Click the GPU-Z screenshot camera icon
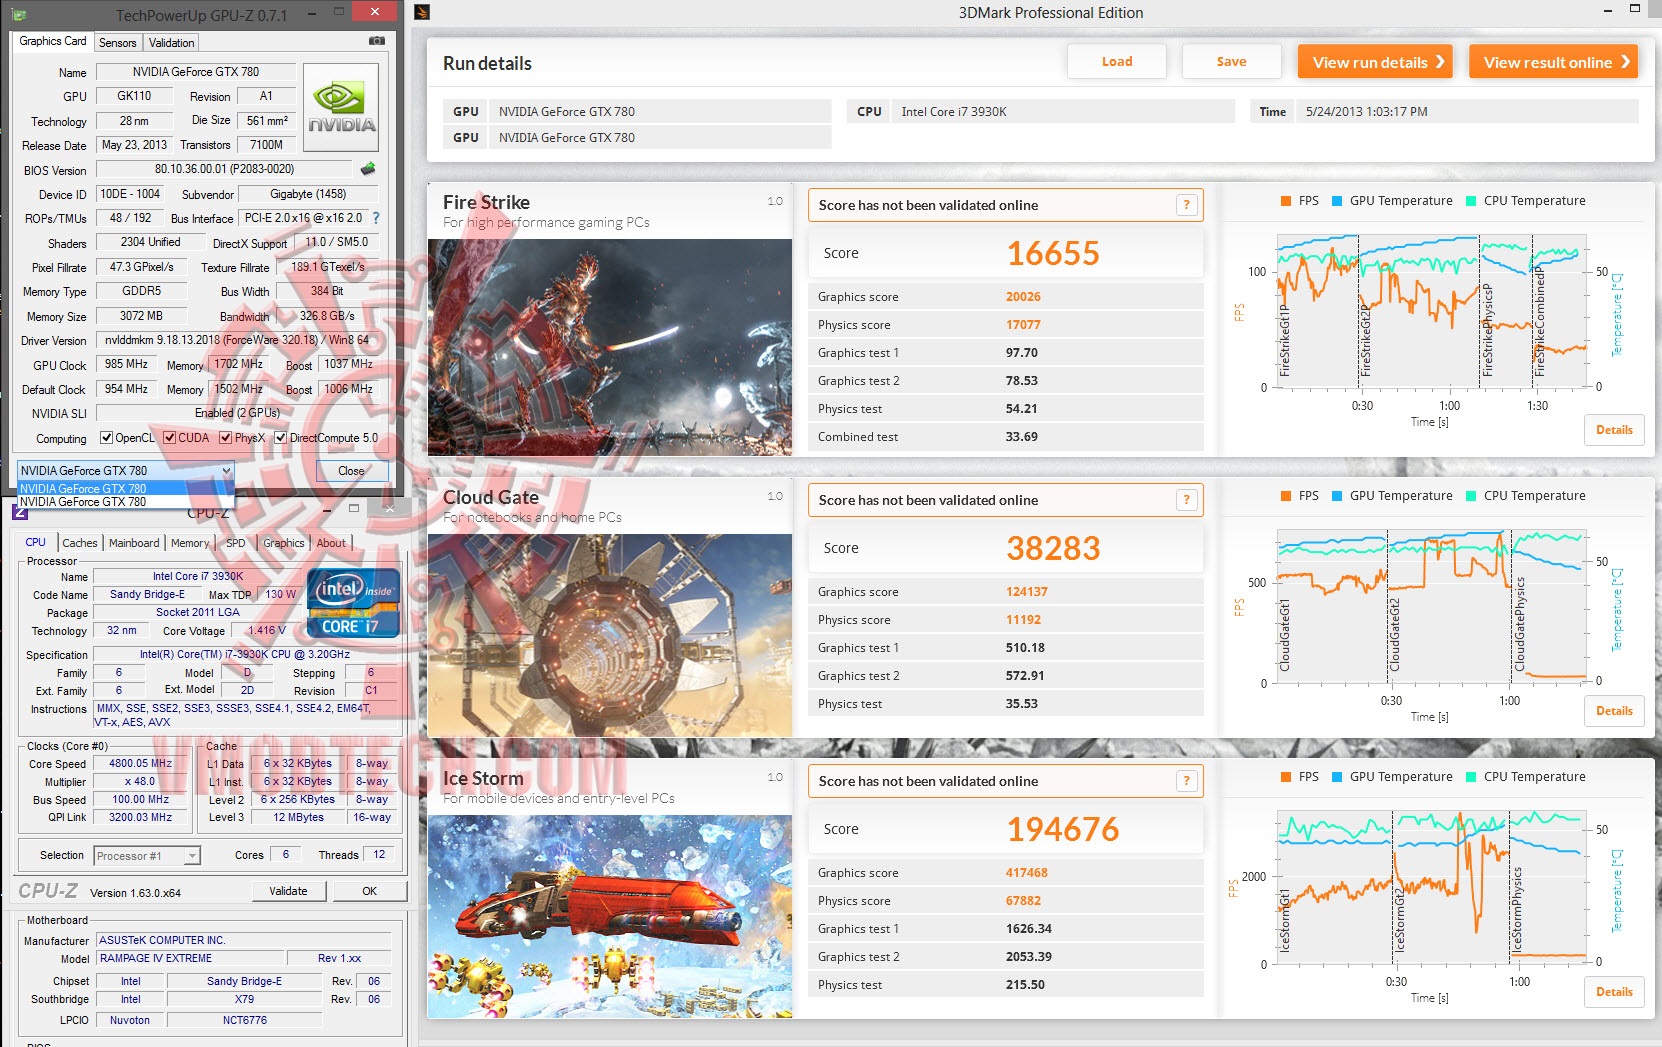Image resolution: width=1662 pixels, height=1047 pixels. 377,41
